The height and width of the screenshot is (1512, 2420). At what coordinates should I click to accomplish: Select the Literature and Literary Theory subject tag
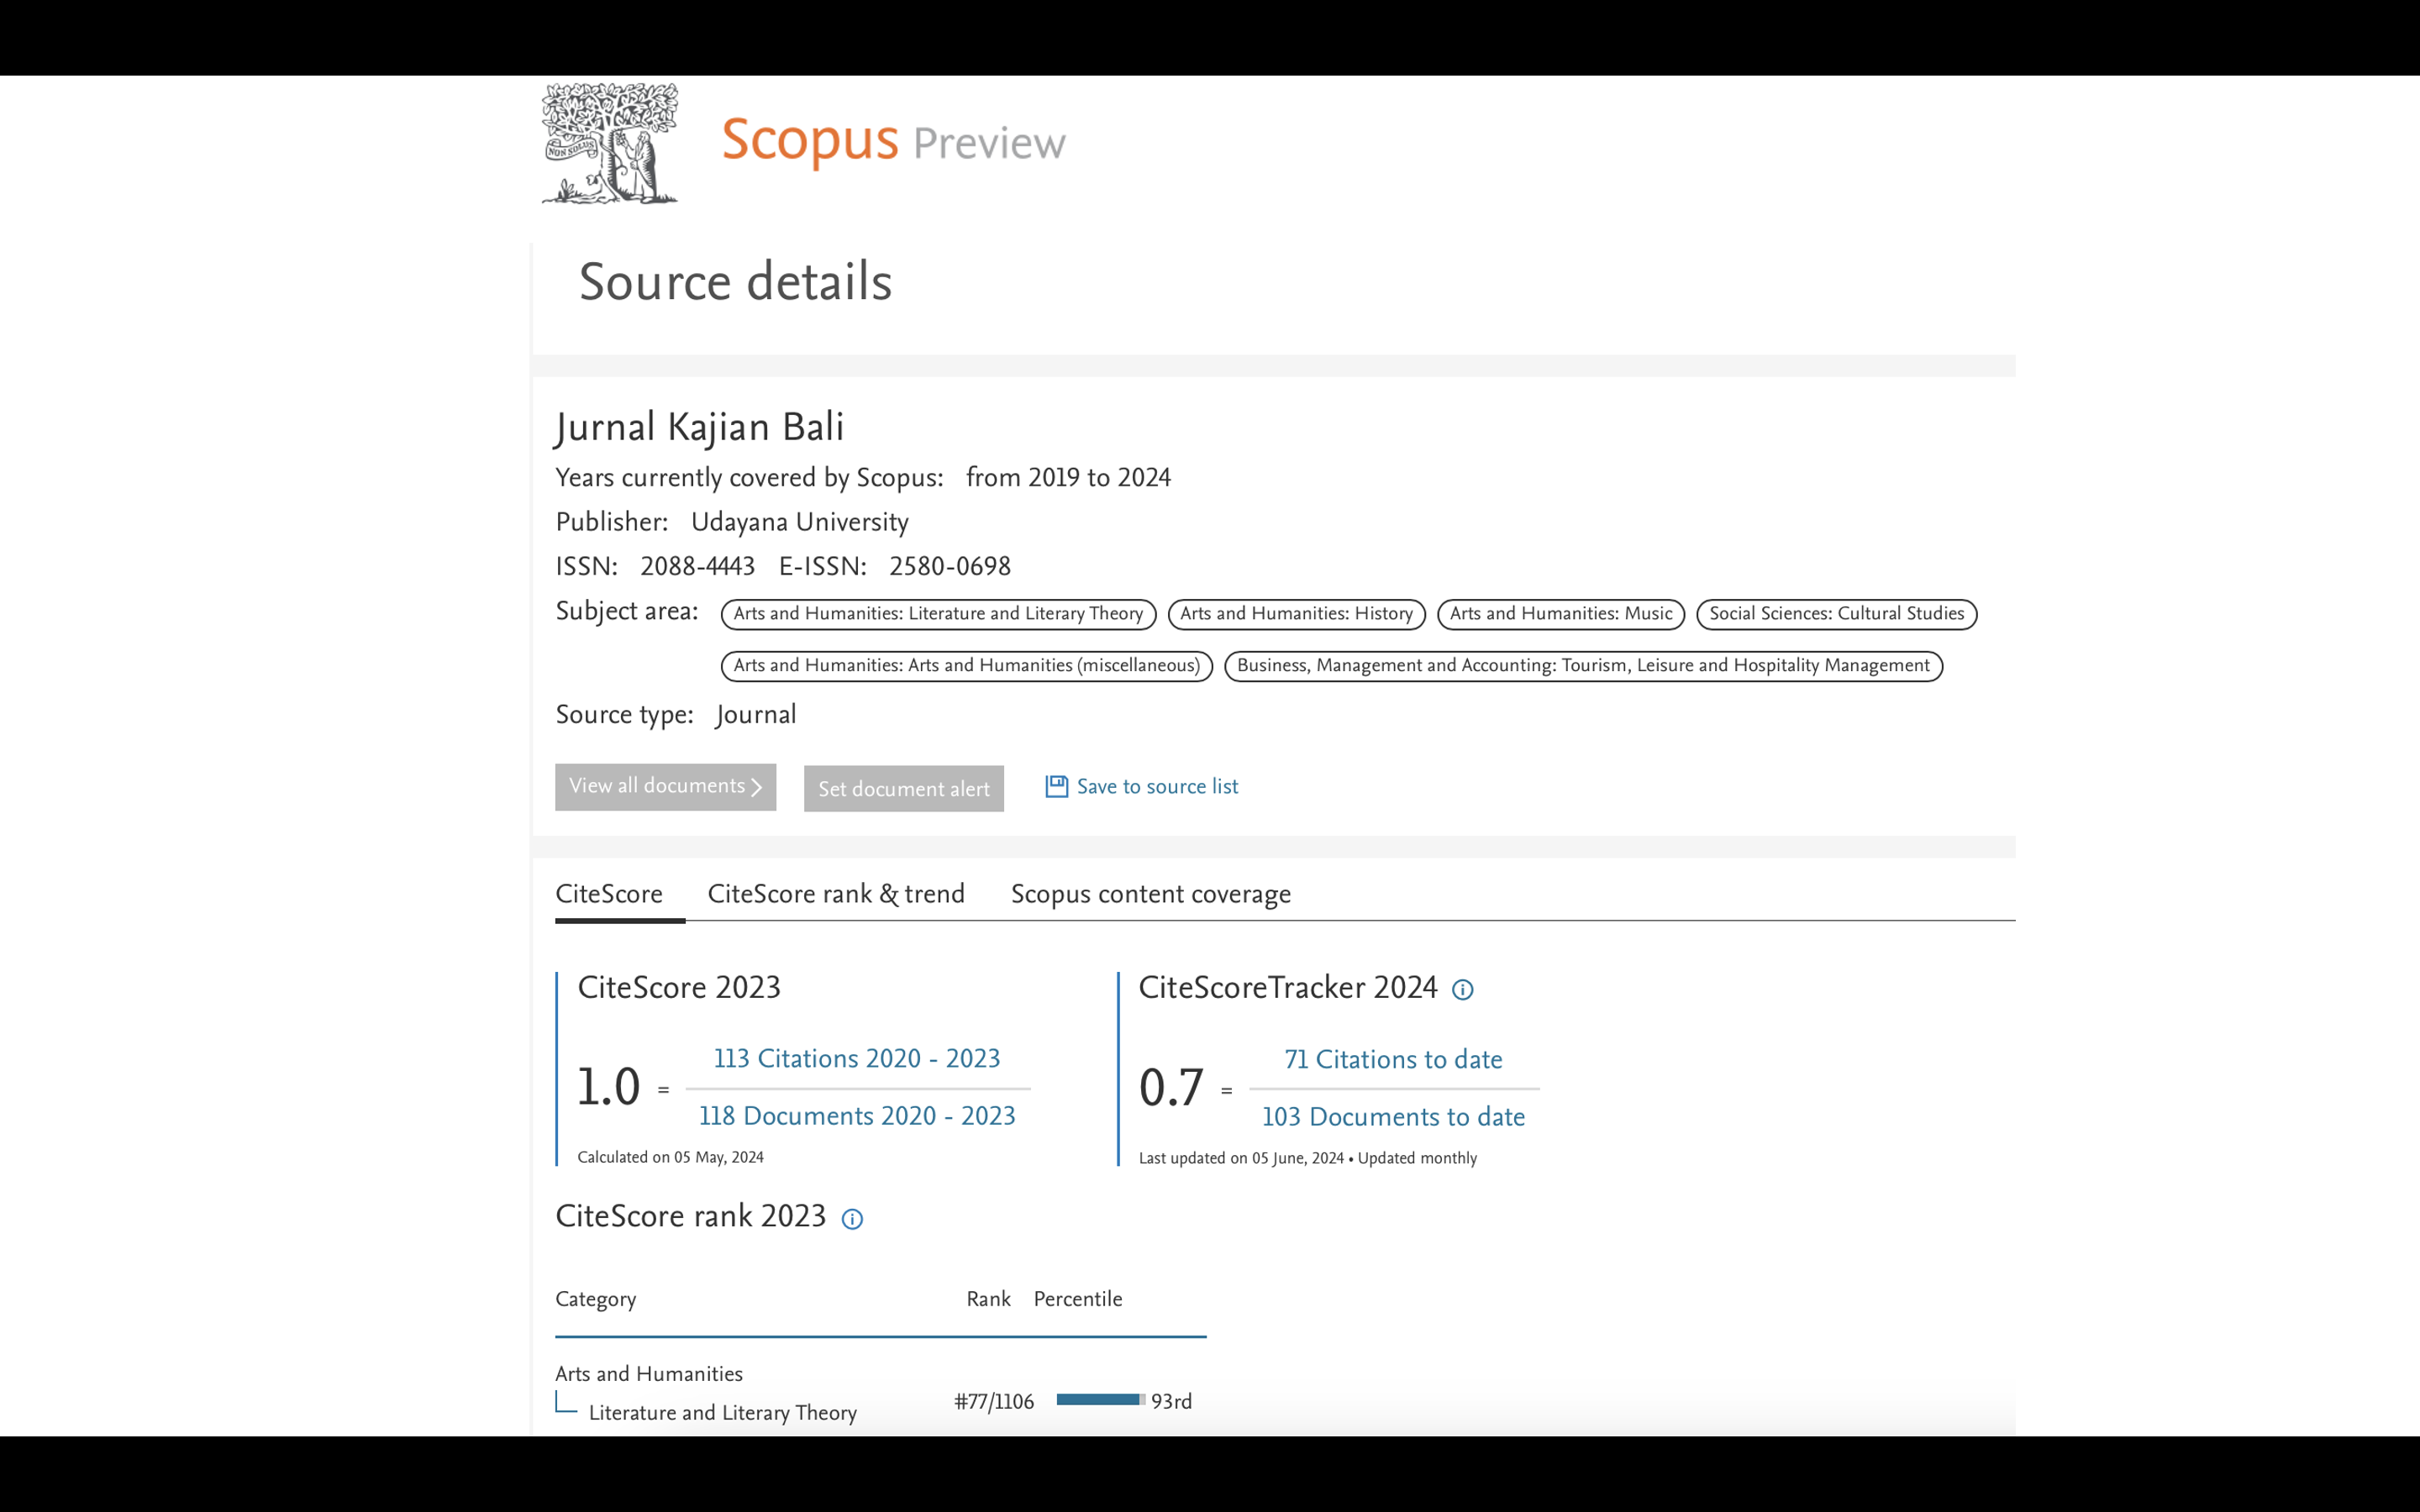click(x=938, y=614)
